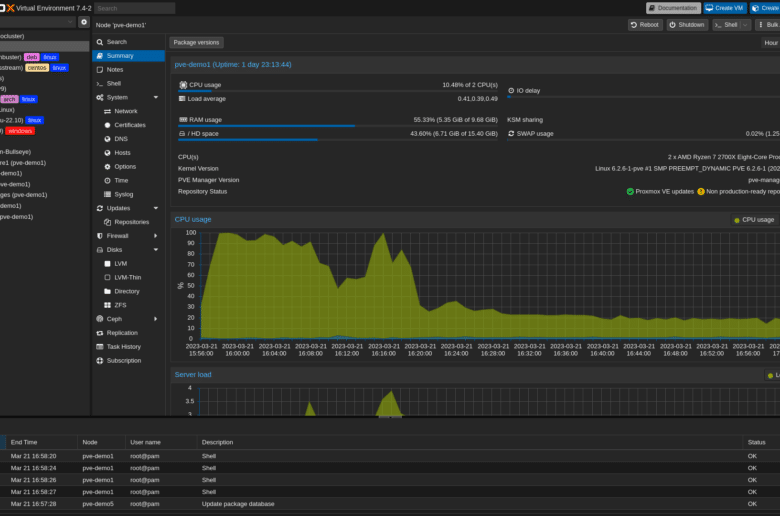Image resolution: width=780 pixels, height=516 pixels.
Task: Click the LVM-Thin icon
Action: (x=107, y=278)
